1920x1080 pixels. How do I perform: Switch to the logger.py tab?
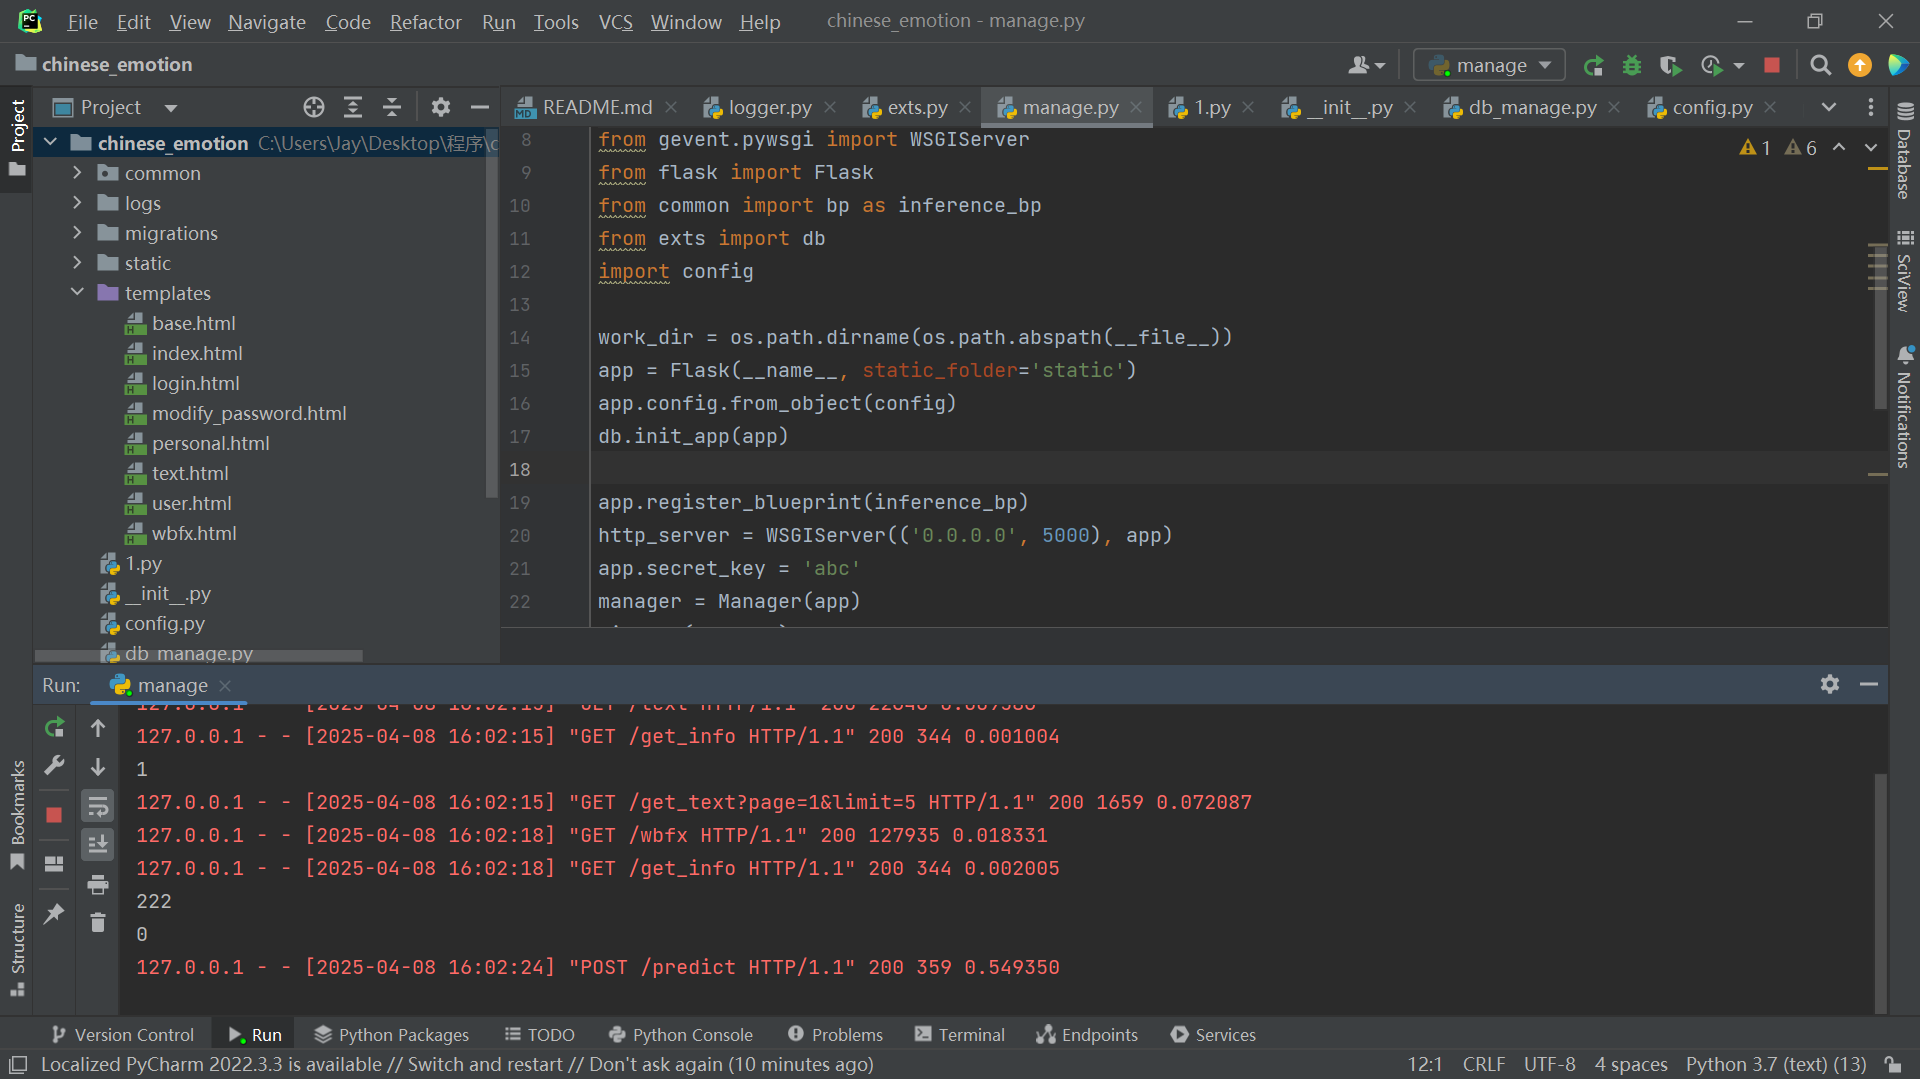tap(769, 107)
